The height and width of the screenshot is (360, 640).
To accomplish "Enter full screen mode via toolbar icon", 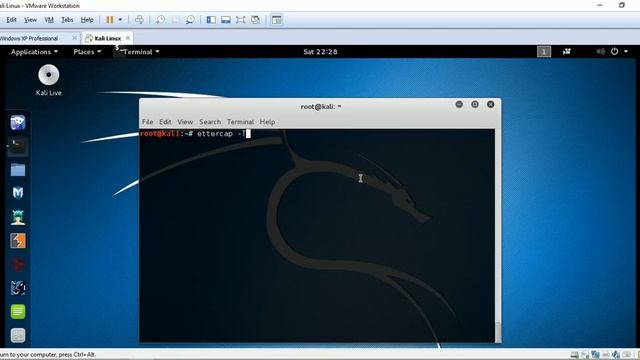I will pyautogui.click(x=240, y=20).
